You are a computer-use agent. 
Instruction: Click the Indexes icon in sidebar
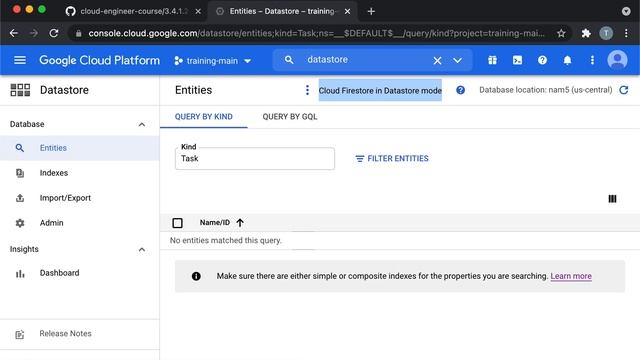coord(20,173)
